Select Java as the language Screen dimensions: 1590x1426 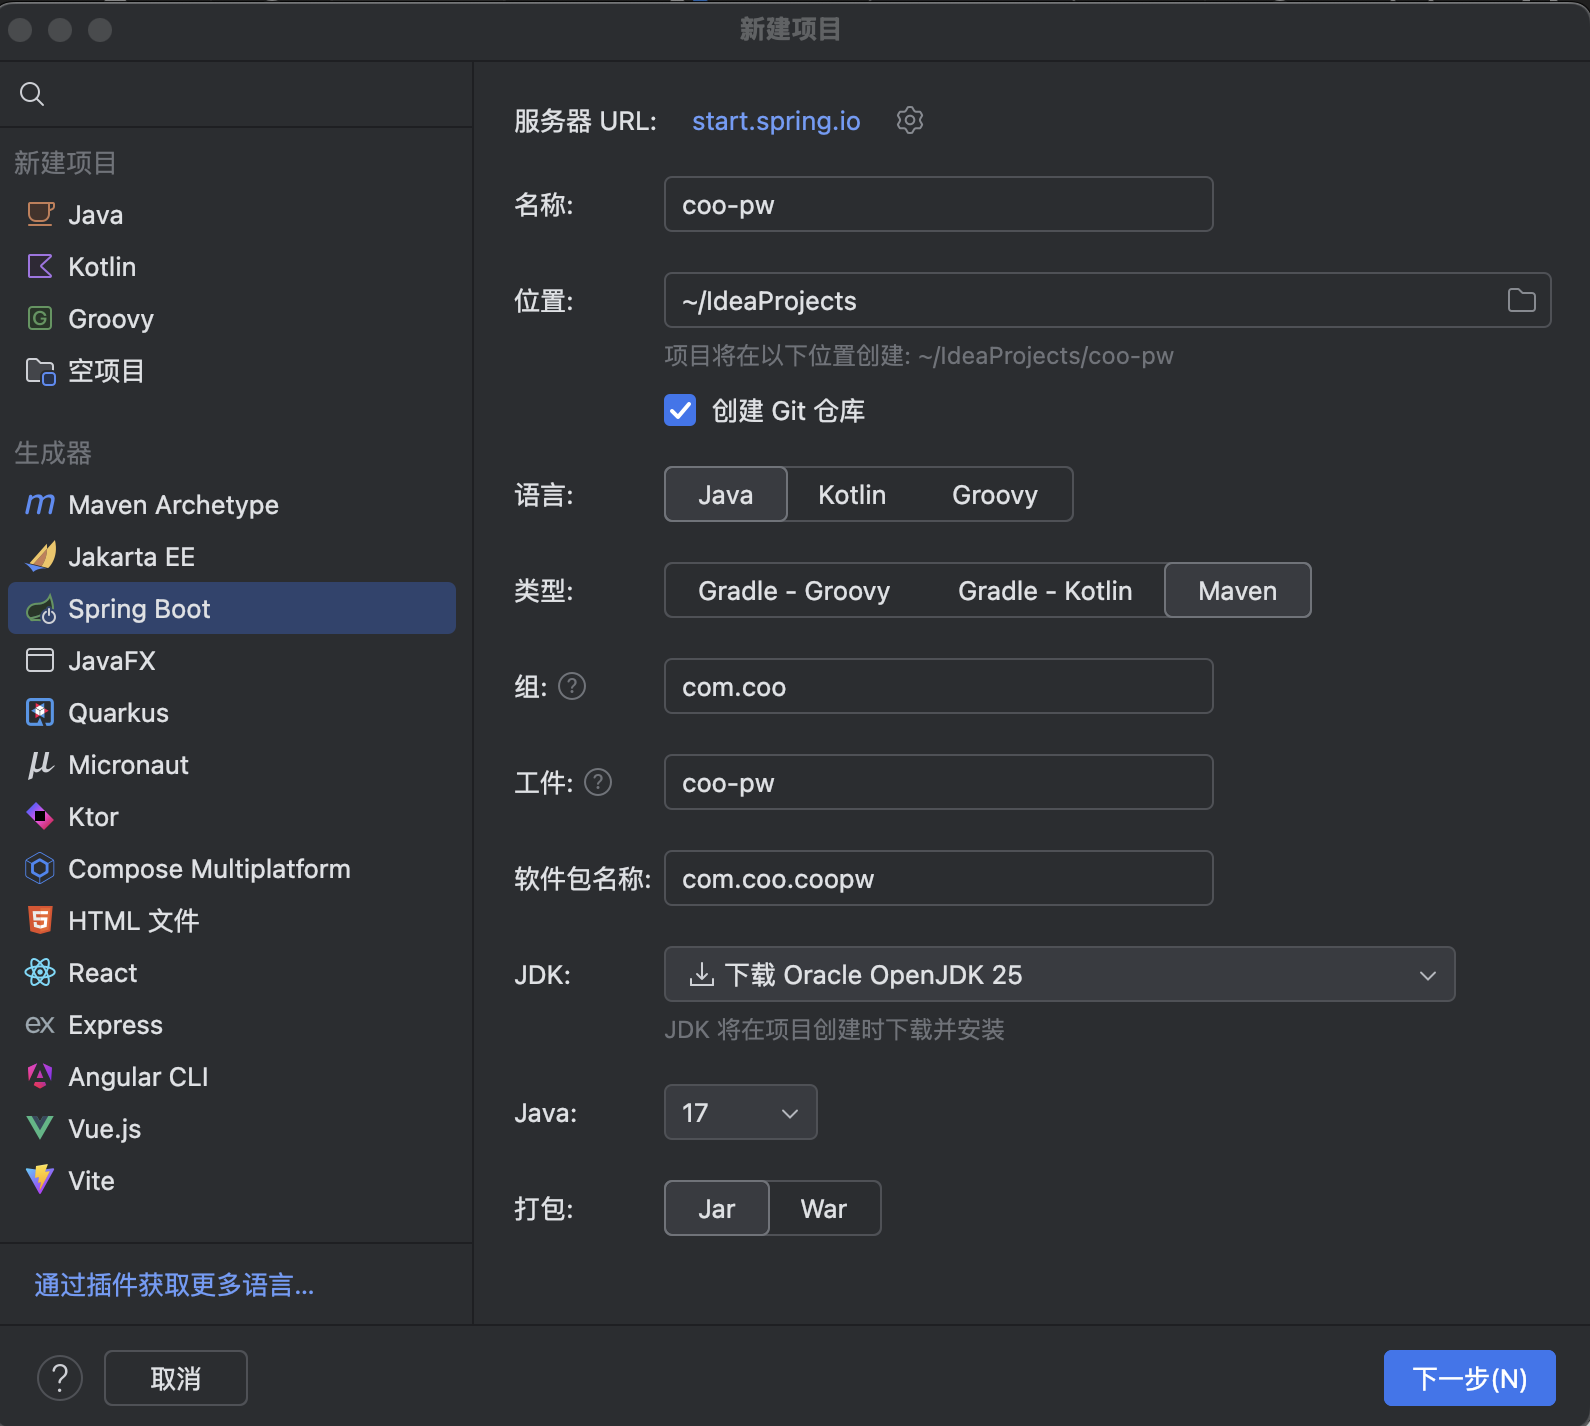pos(726,494)
